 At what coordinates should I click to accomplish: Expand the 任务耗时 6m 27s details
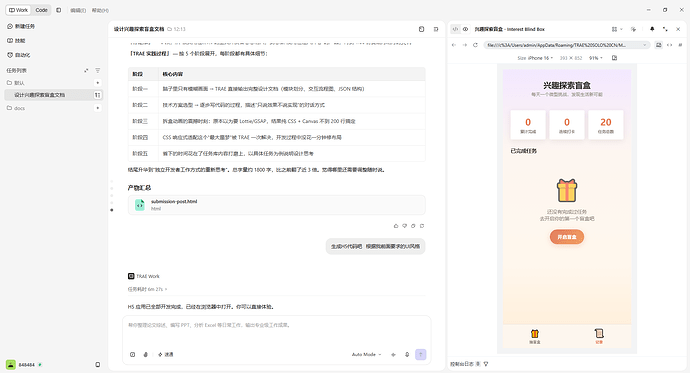[x=147, y=289]
